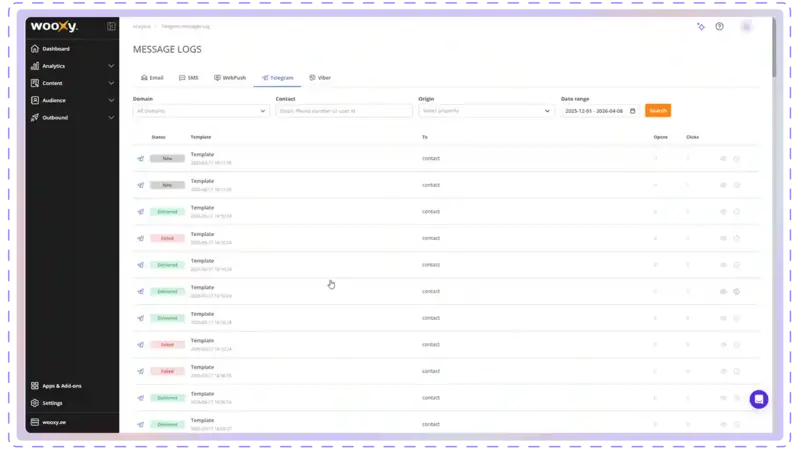The width and height of the screenshot is (800, 450).
Task: Click the Opens column header
Action: (x=660, y=137)
